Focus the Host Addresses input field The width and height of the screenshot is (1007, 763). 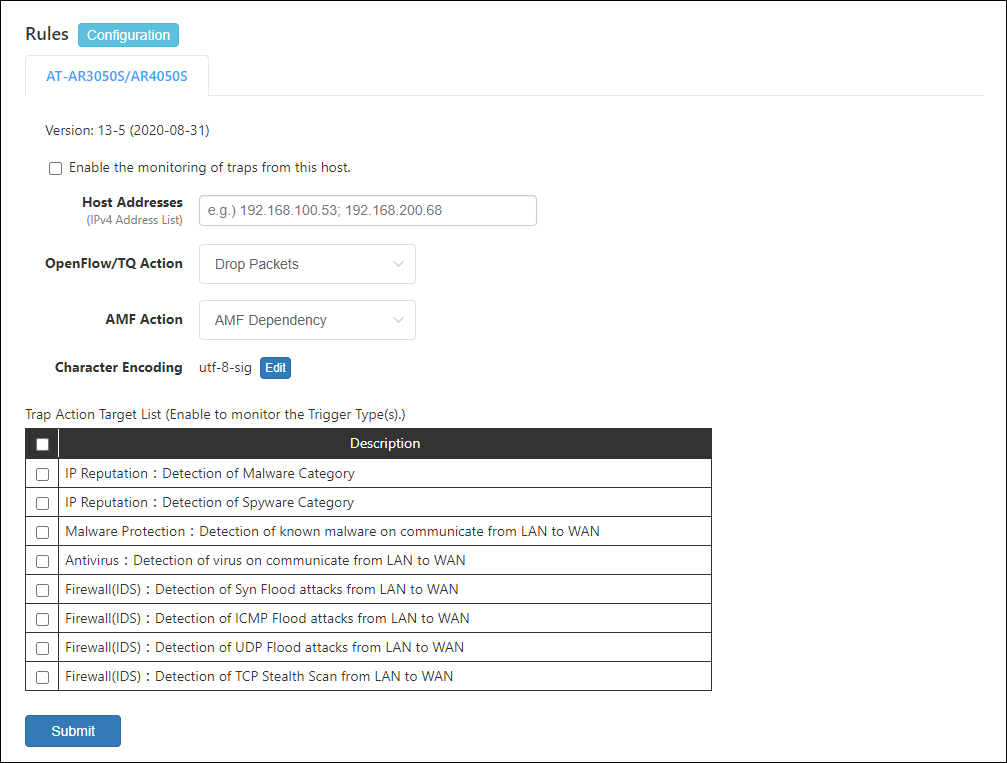pyautogui.click(x=367, y=210)
